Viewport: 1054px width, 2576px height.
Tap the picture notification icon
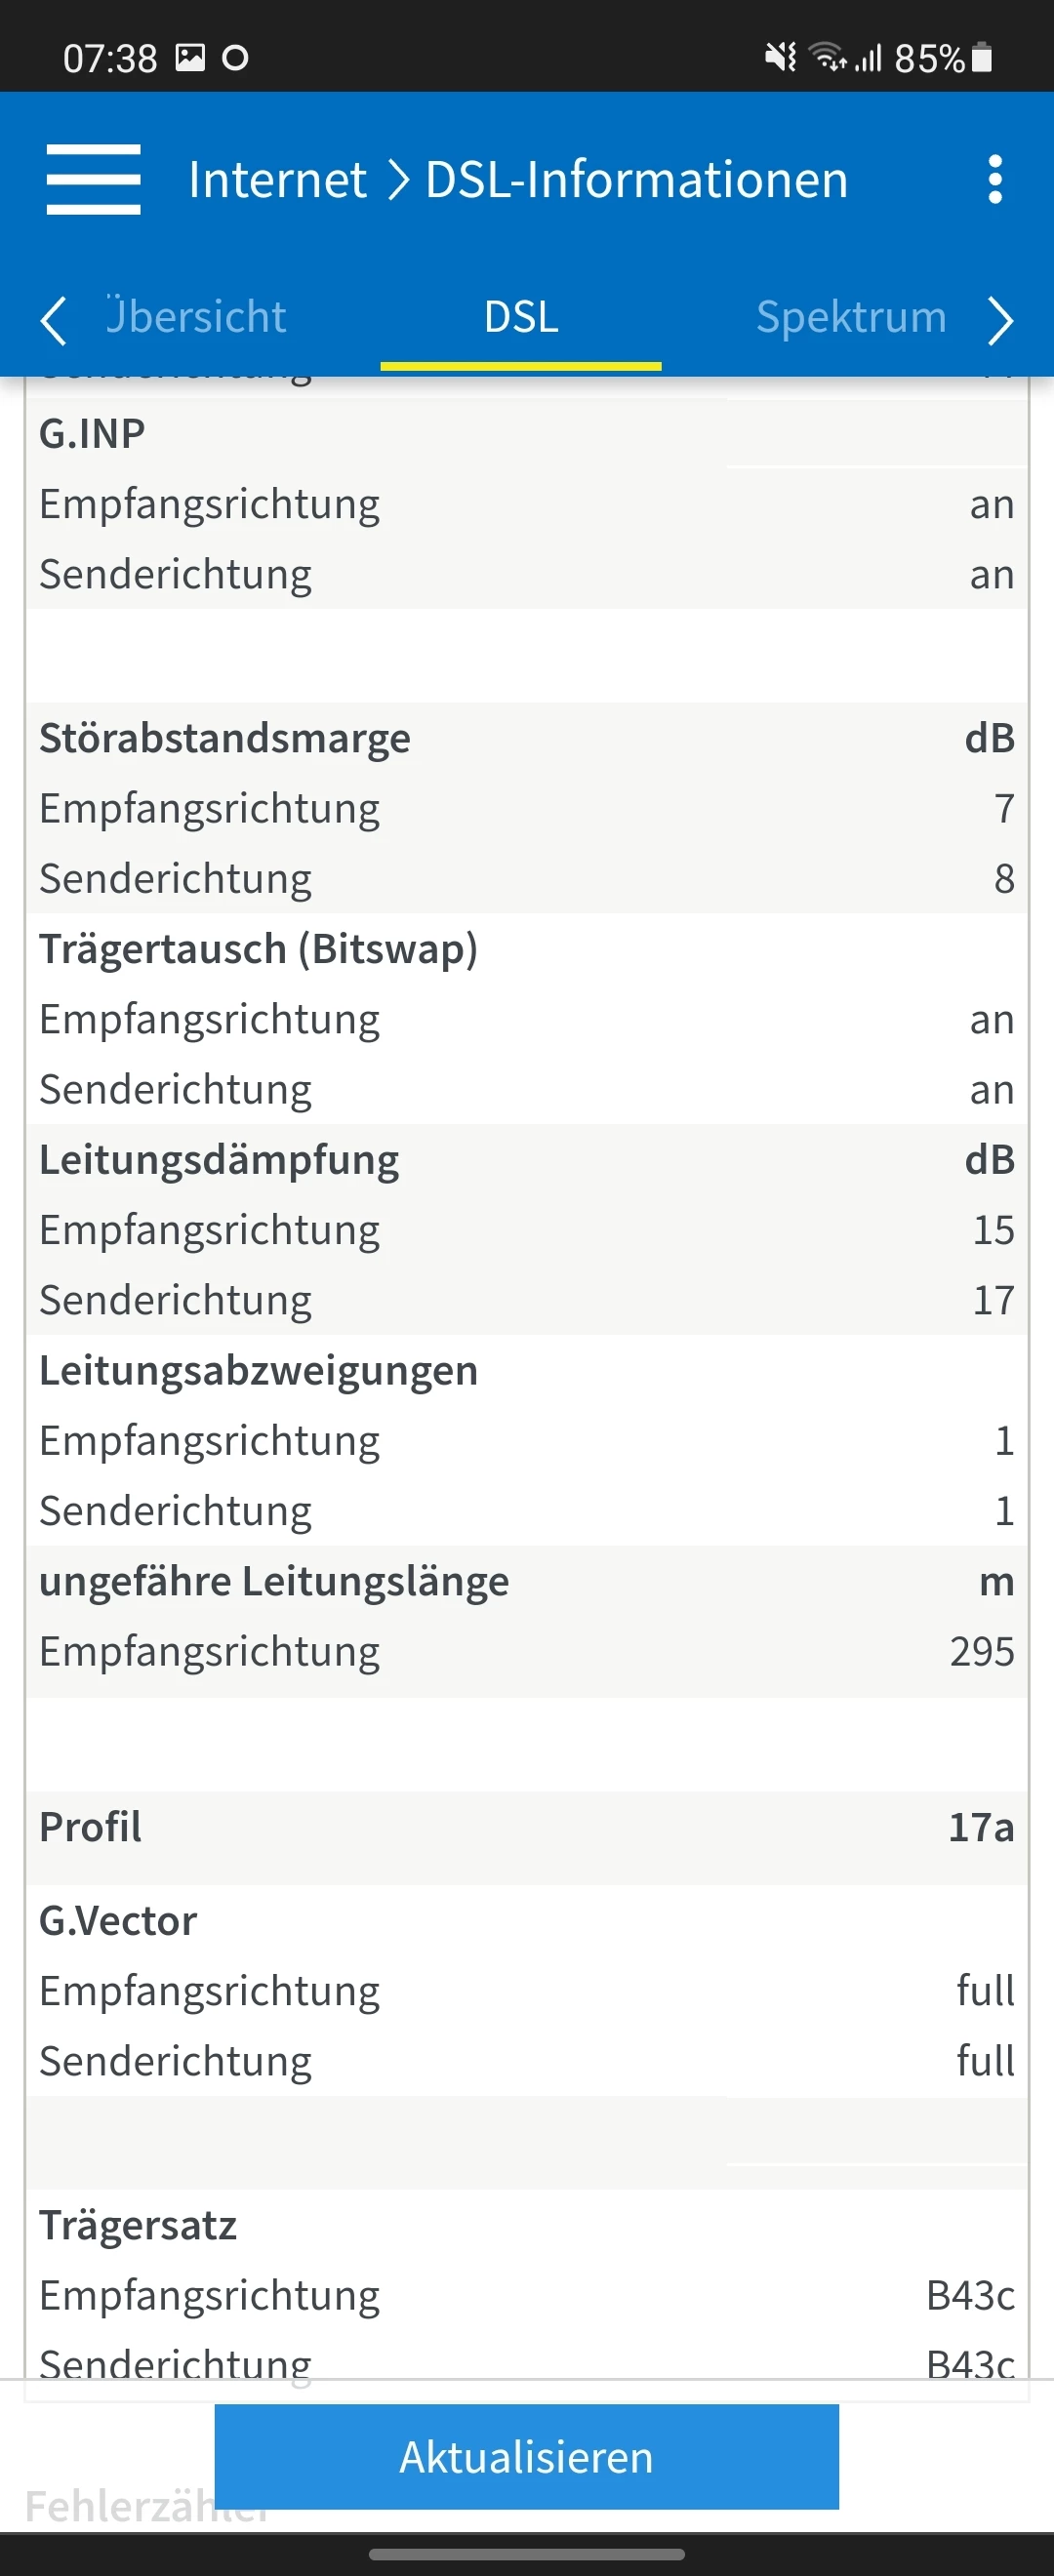click(x=190, y=57)
